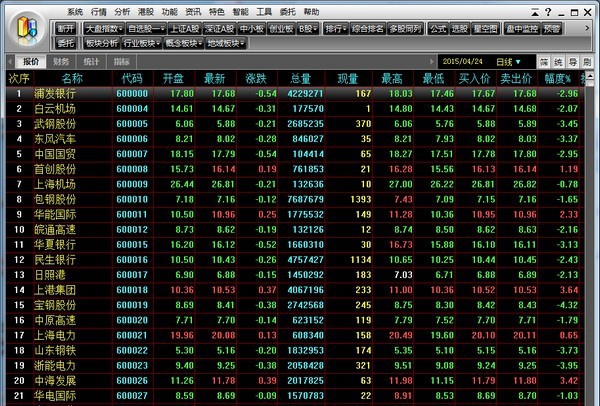Open the 排行 dropdown
600x406 pixels.
pos(336,29)
